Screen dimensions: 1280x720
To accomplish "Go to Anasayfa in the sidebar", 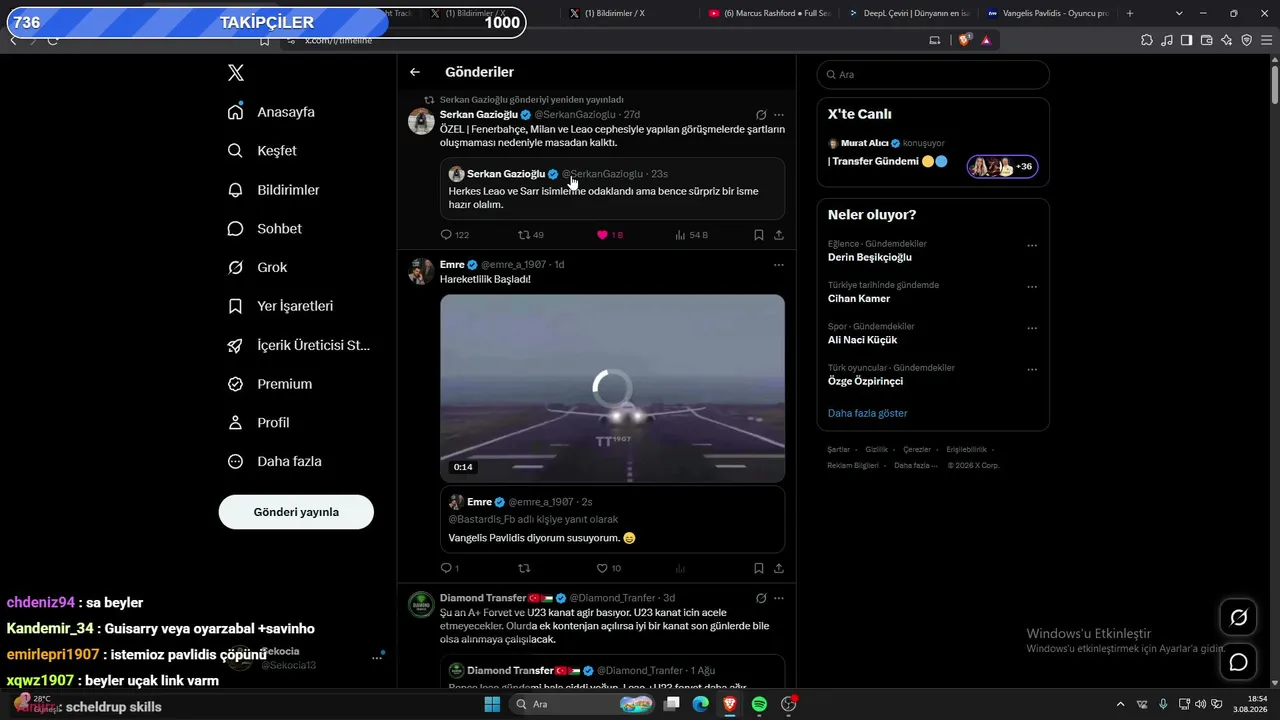I will [271, 112].
